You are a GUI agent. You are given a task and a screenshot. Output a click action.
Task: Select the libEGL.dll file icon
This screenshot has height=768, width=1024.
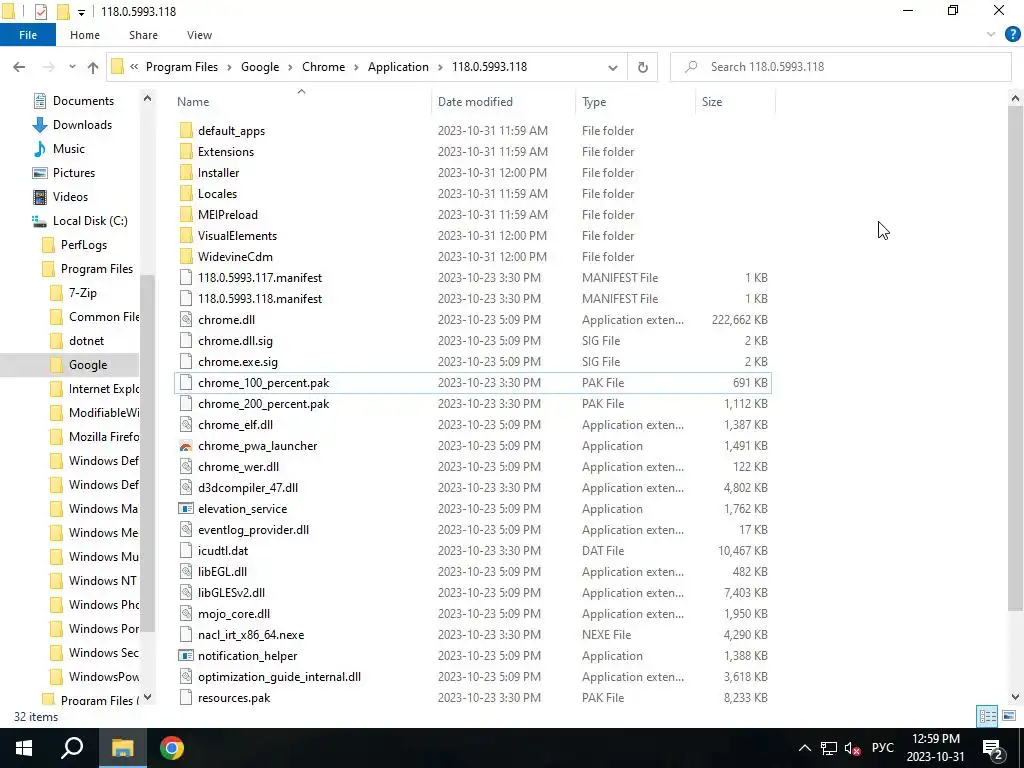tap(186, 571)
